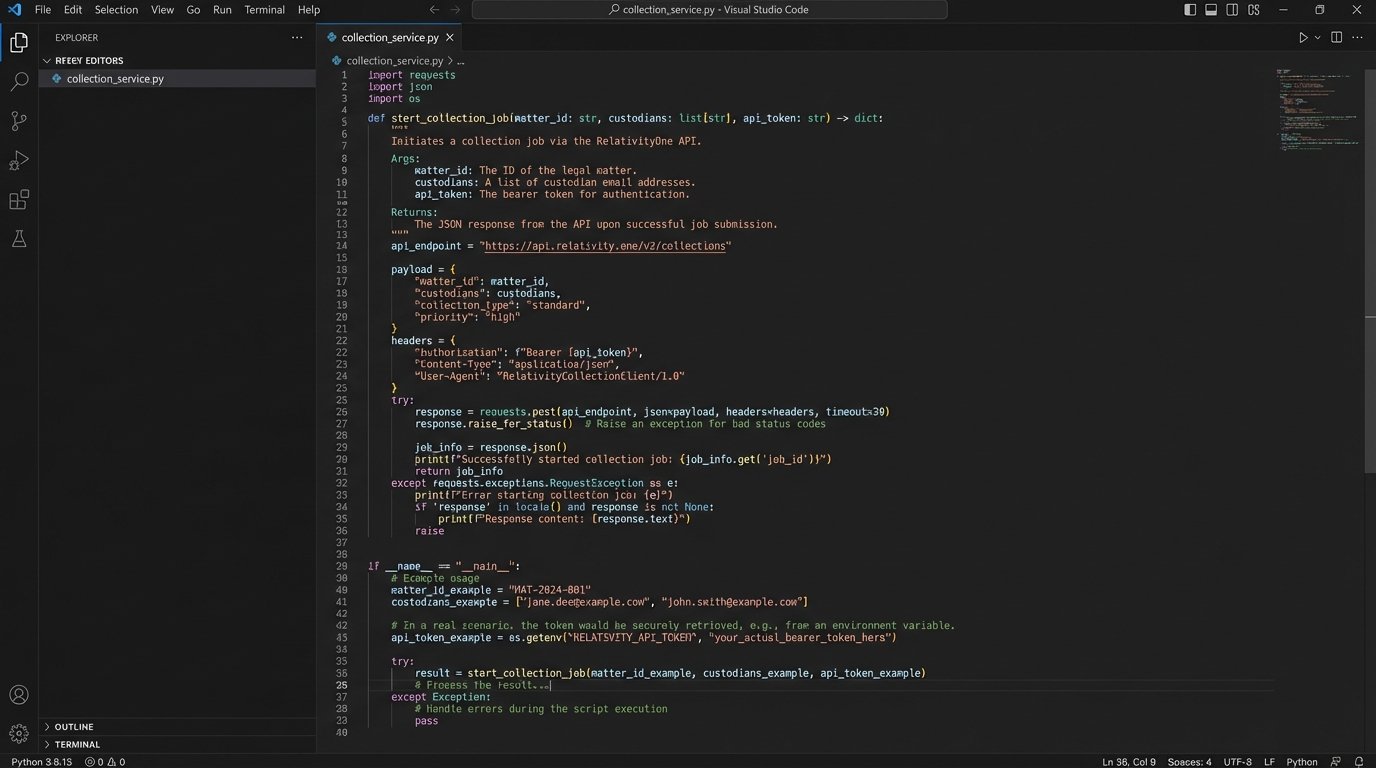Collapse the OPEN EDITORS section
1376x768 pixels.
47,60
